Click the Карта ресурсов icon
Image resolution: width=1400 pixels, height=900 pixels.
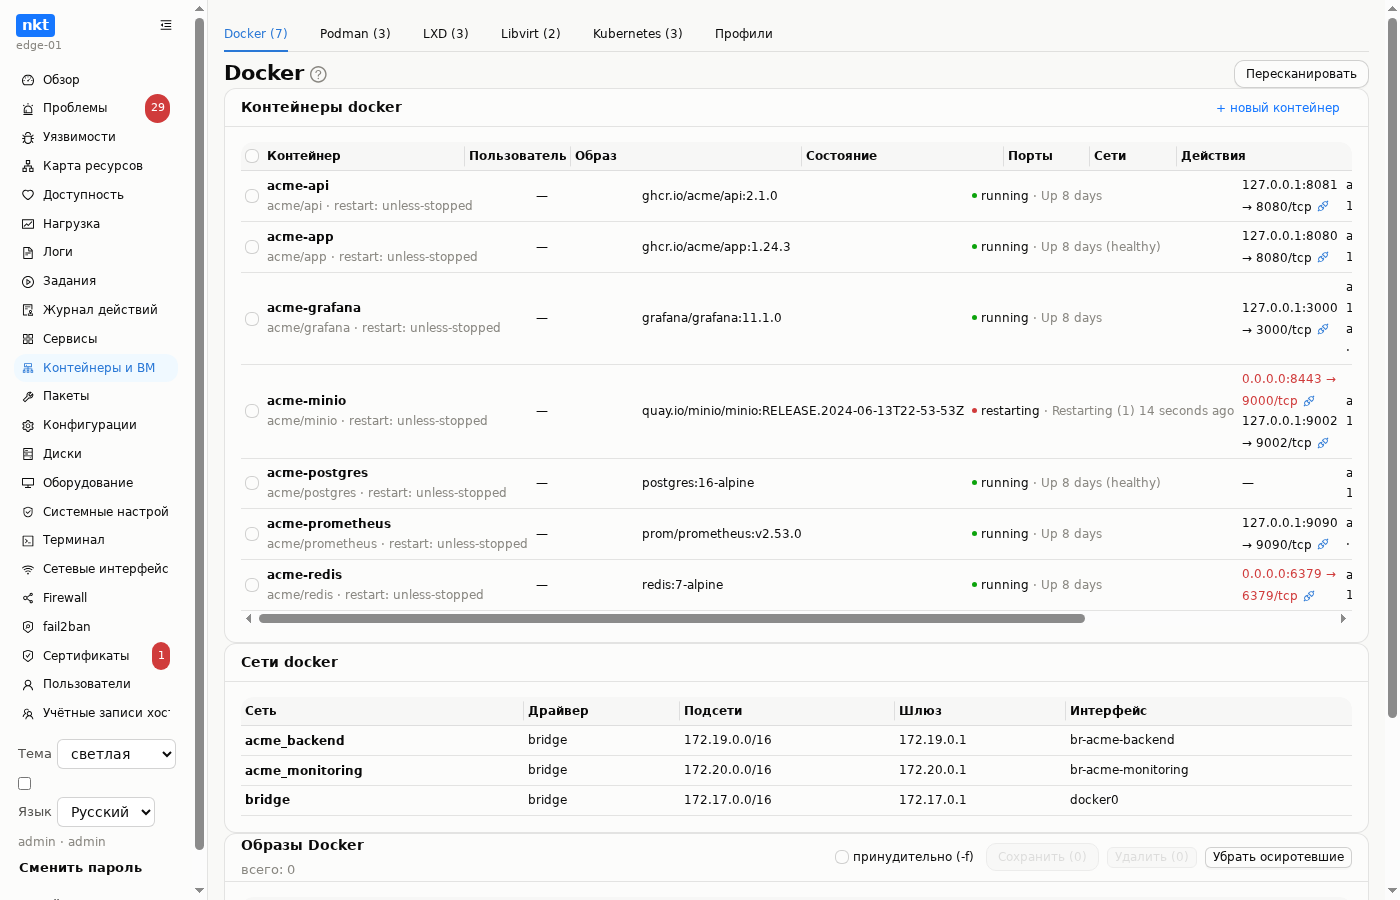(28, 166)
